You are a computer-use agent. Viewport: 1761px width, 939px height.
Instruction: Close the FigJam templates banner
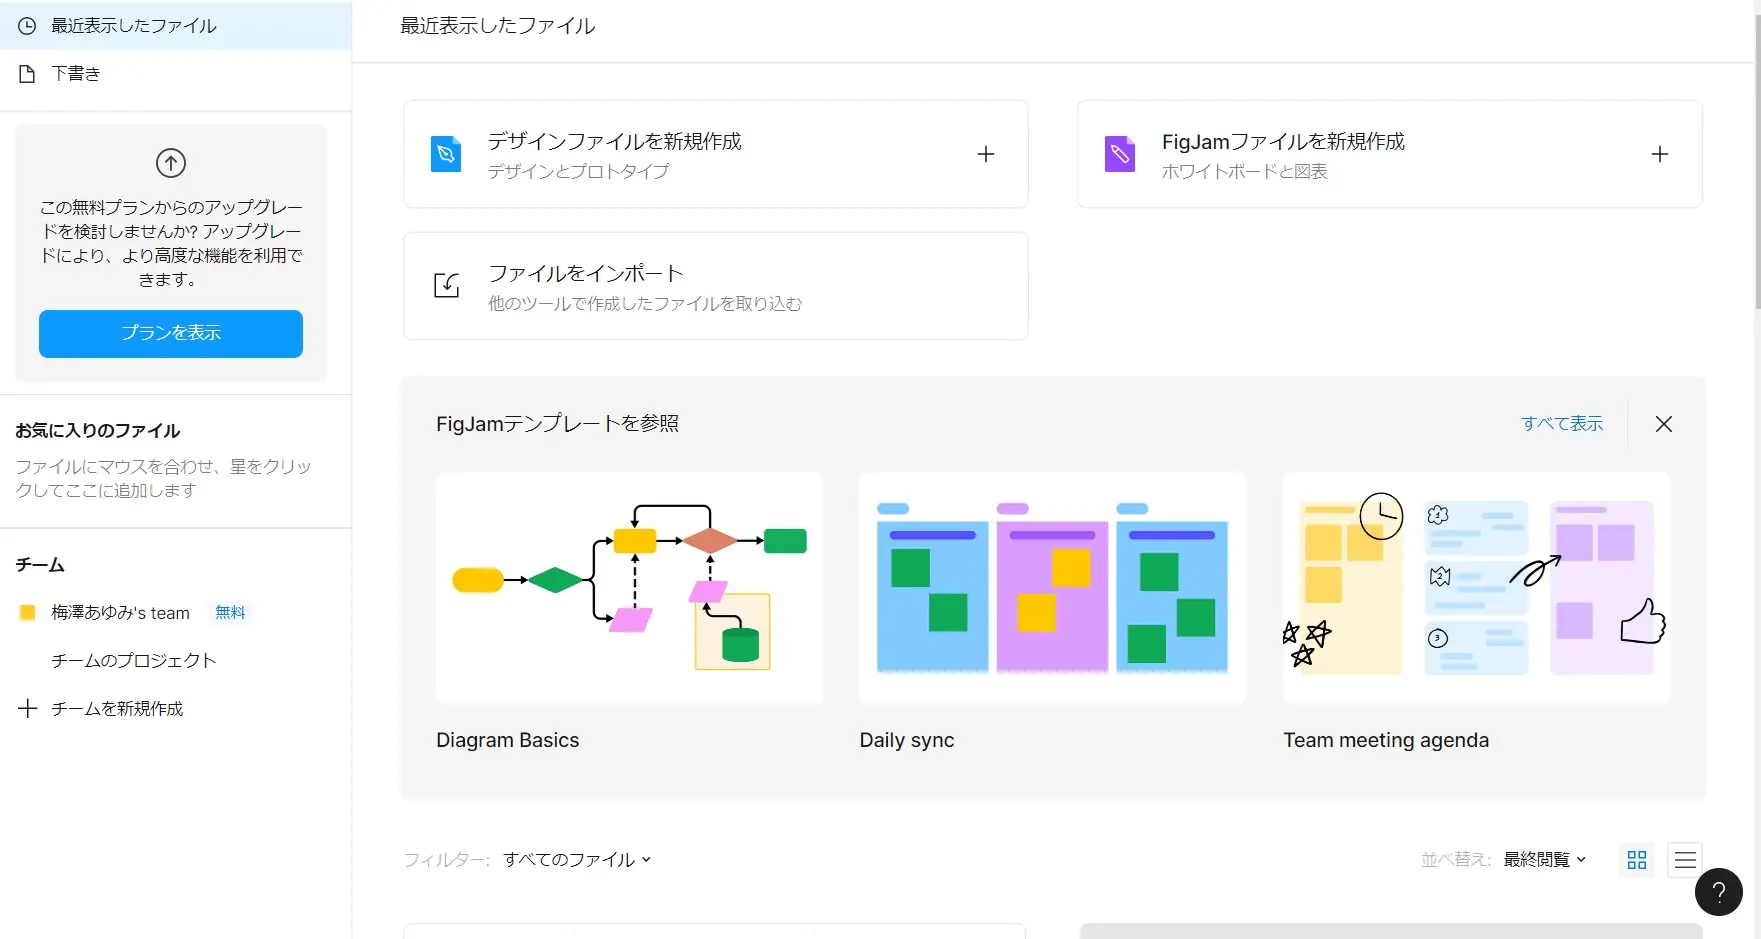click(x=1664, y=424)
